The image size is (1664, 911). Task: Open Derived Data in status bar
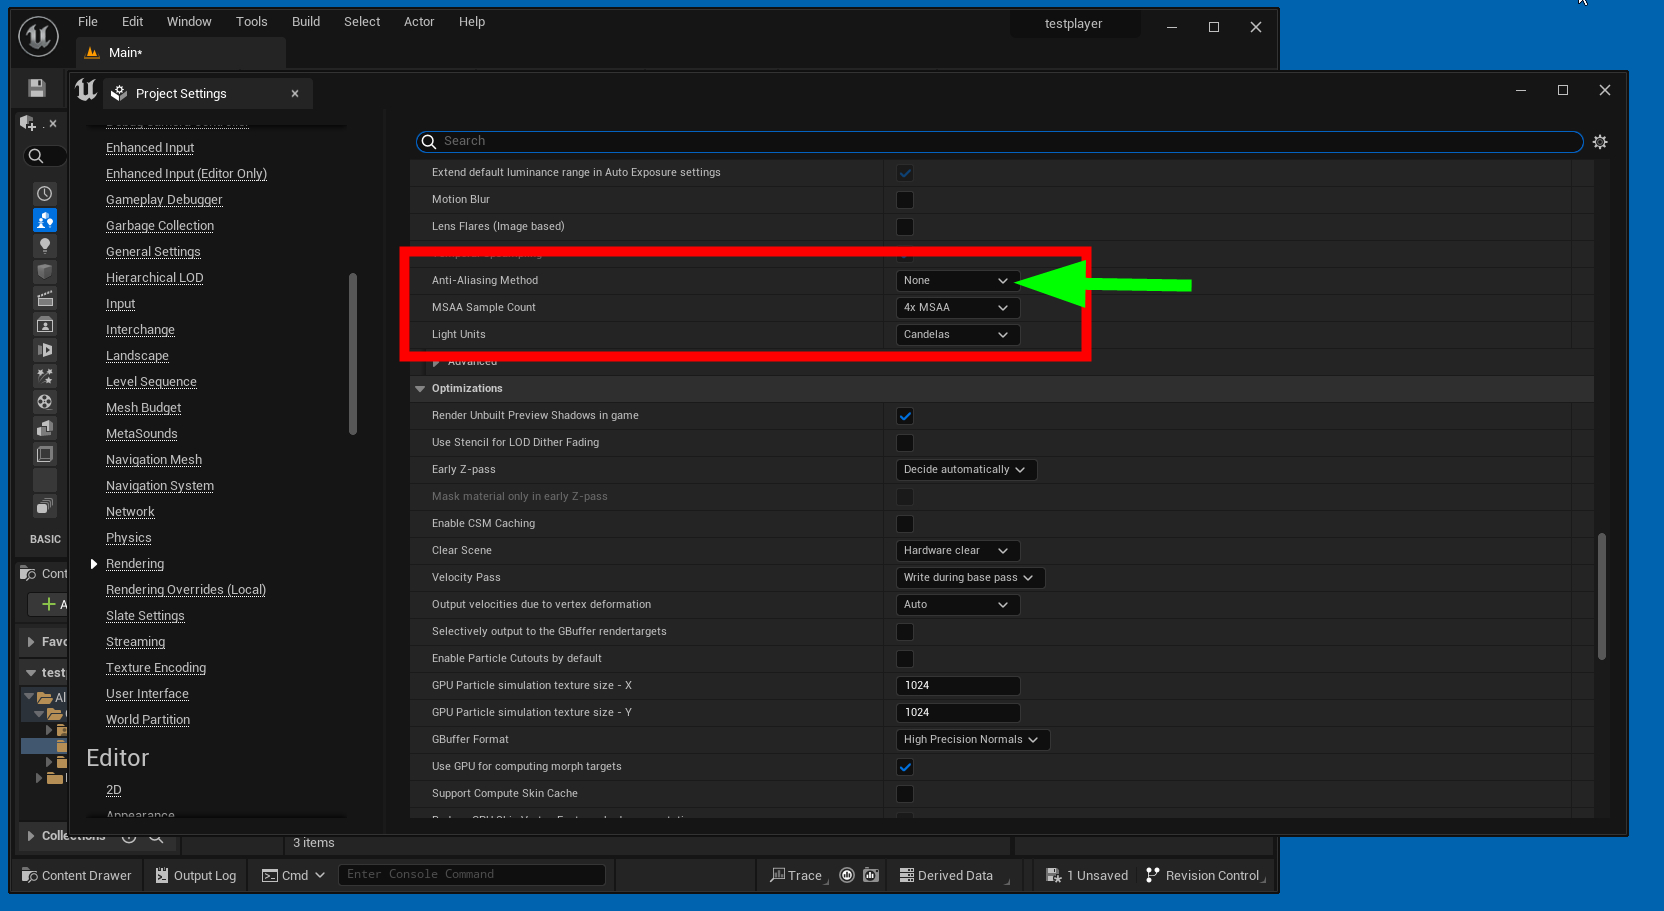[946, 875]
